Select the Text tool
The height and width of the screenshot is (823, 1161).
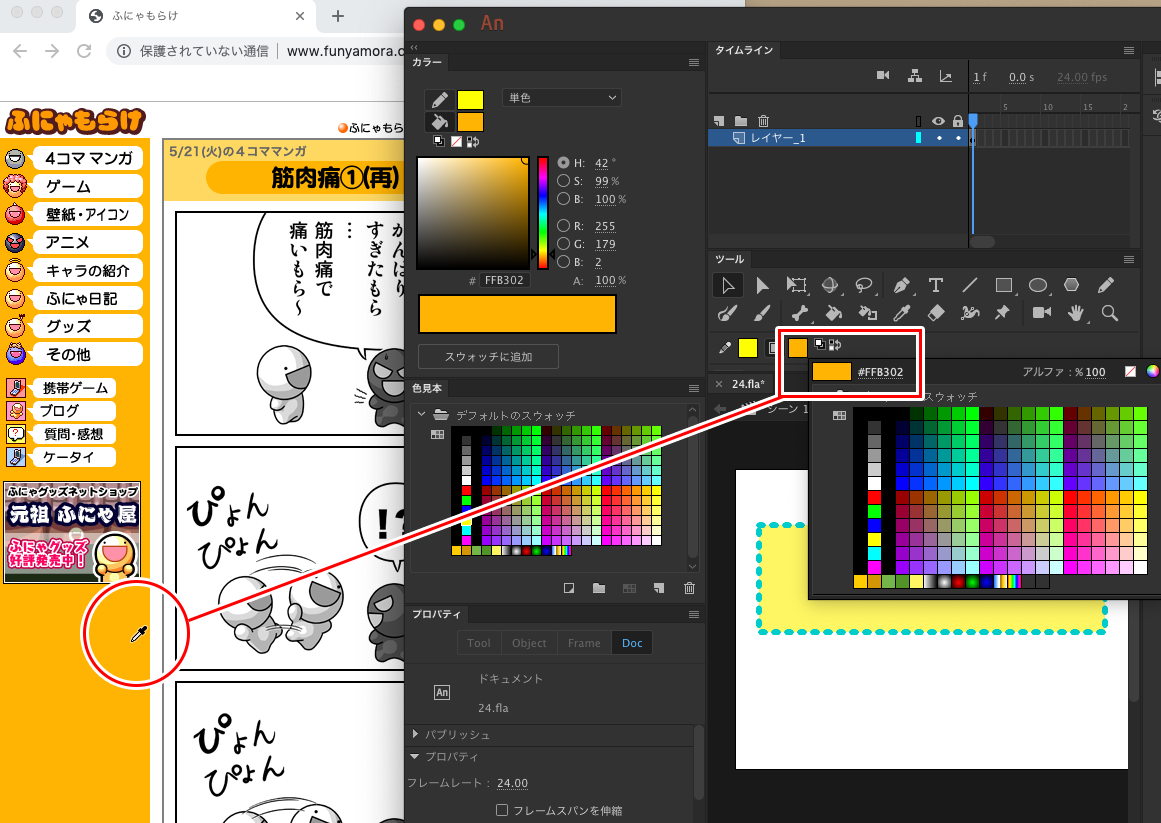click(935, 286)
